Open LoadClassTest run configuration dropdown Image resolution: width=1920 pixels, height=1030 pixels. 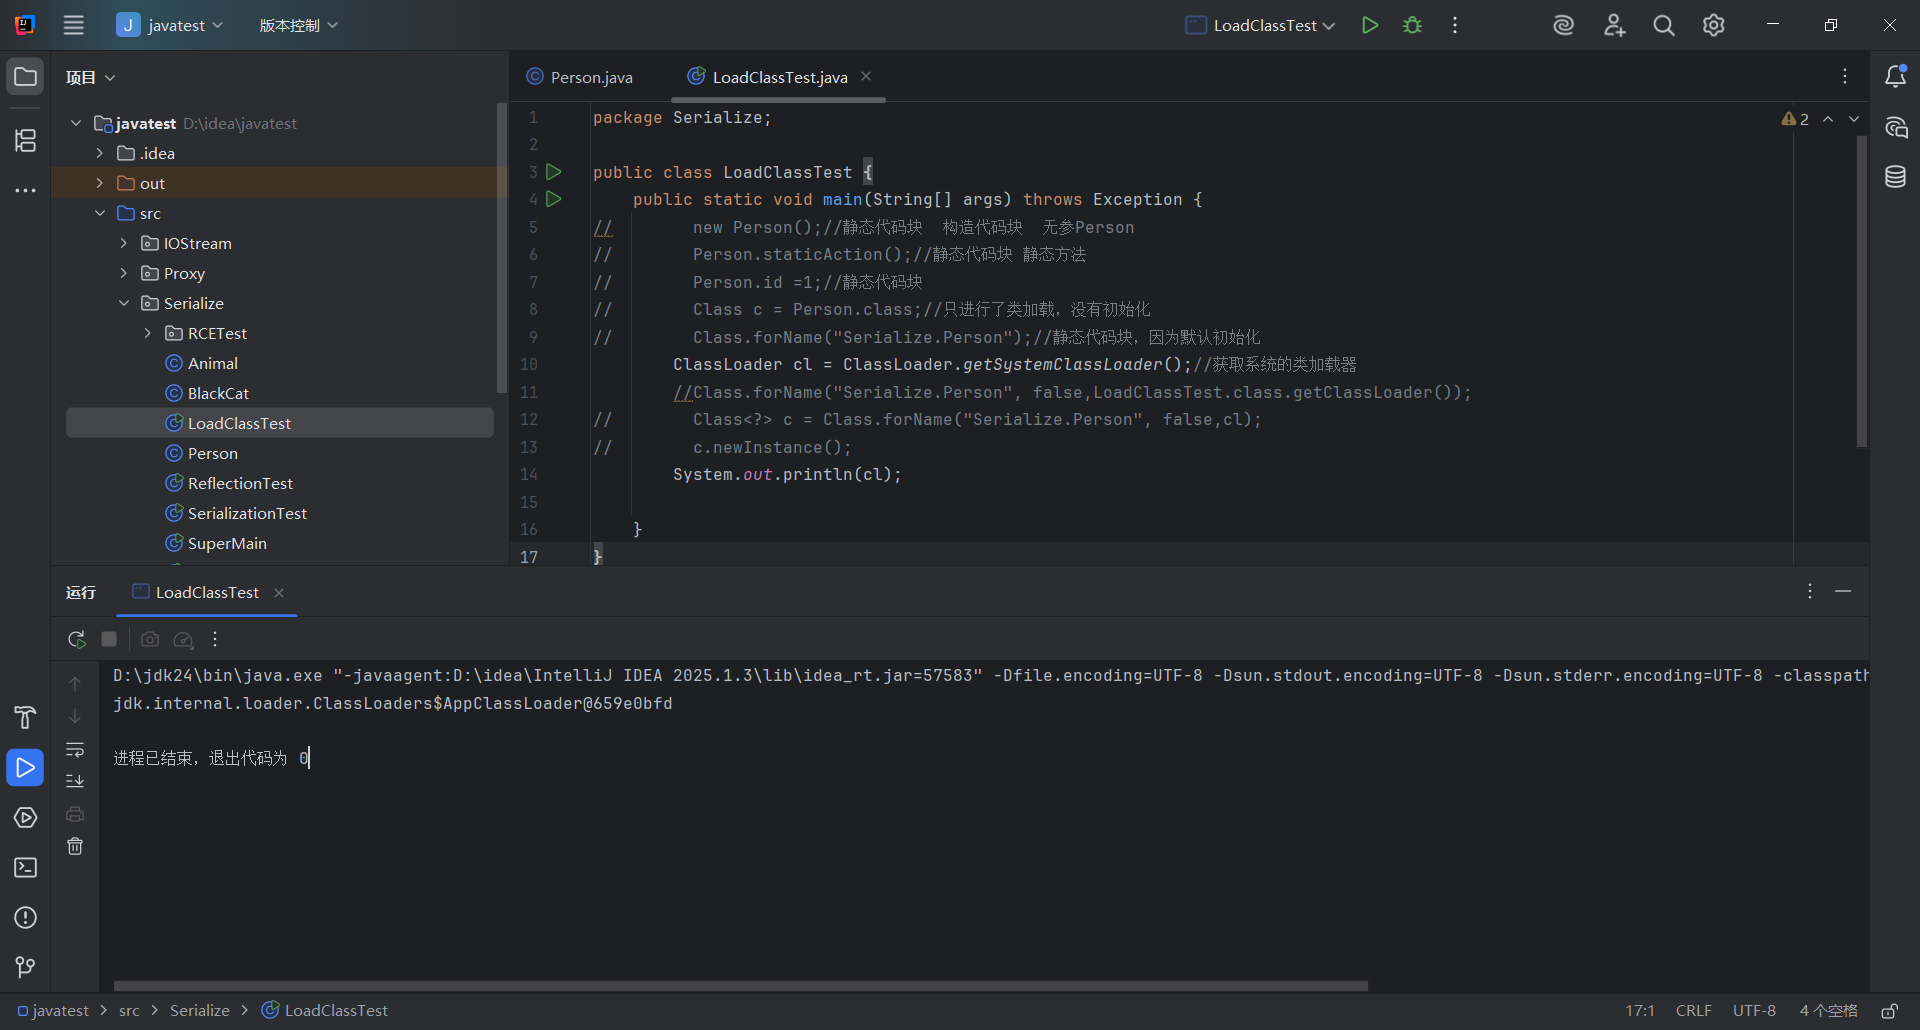tap(1261, 25)
